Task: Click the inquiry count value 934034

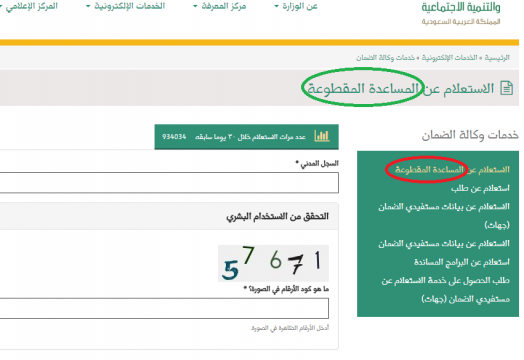Action: coord(174,137)
